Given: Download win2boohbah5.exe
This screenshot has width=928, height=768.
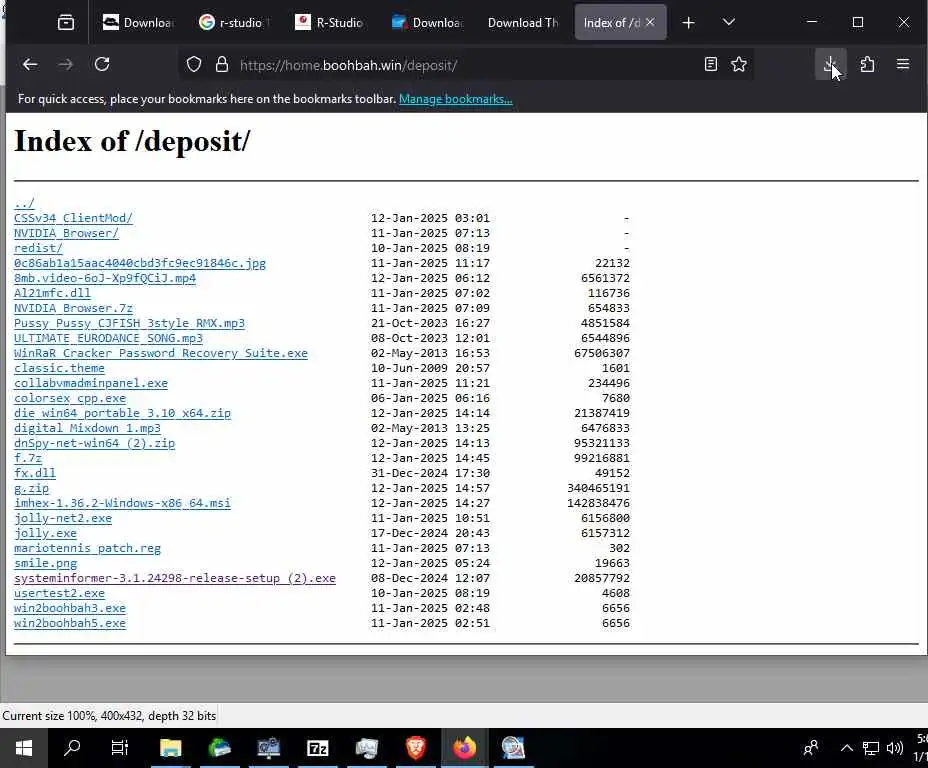Looking at the screenshot, I should [70, 623].
